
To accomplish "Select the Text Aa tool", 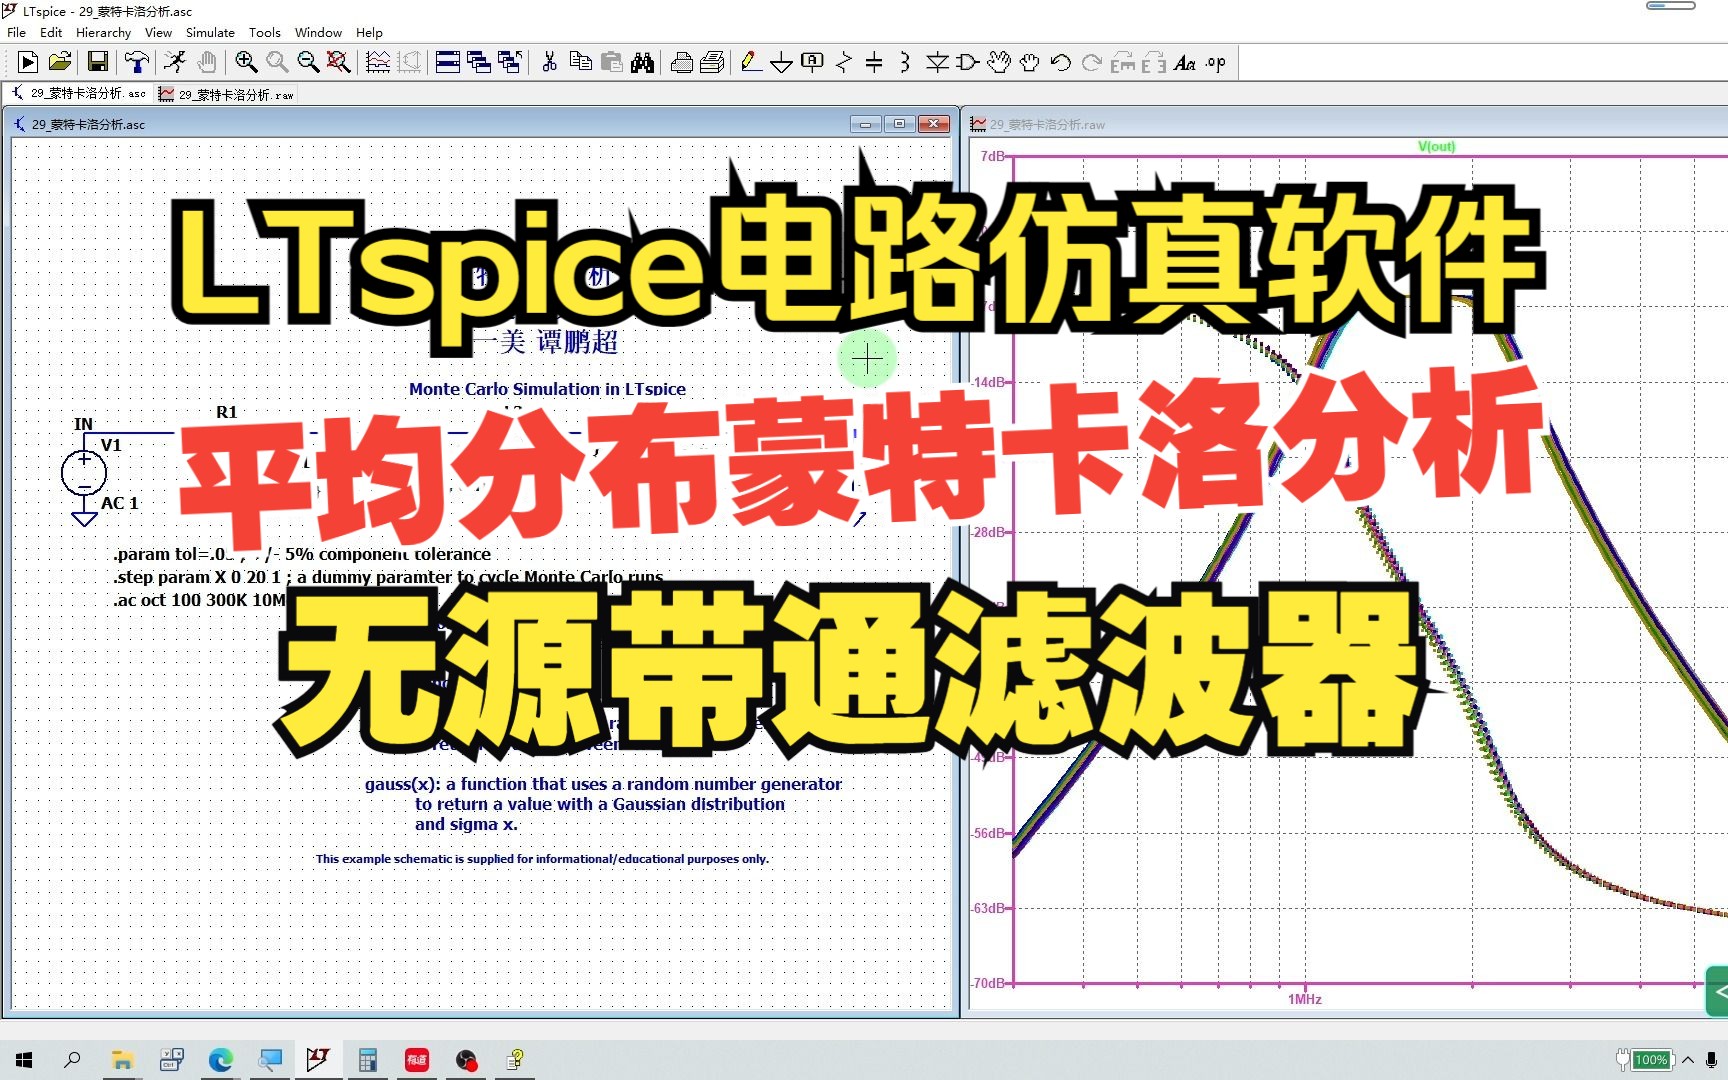I will tap(1185, 63).
